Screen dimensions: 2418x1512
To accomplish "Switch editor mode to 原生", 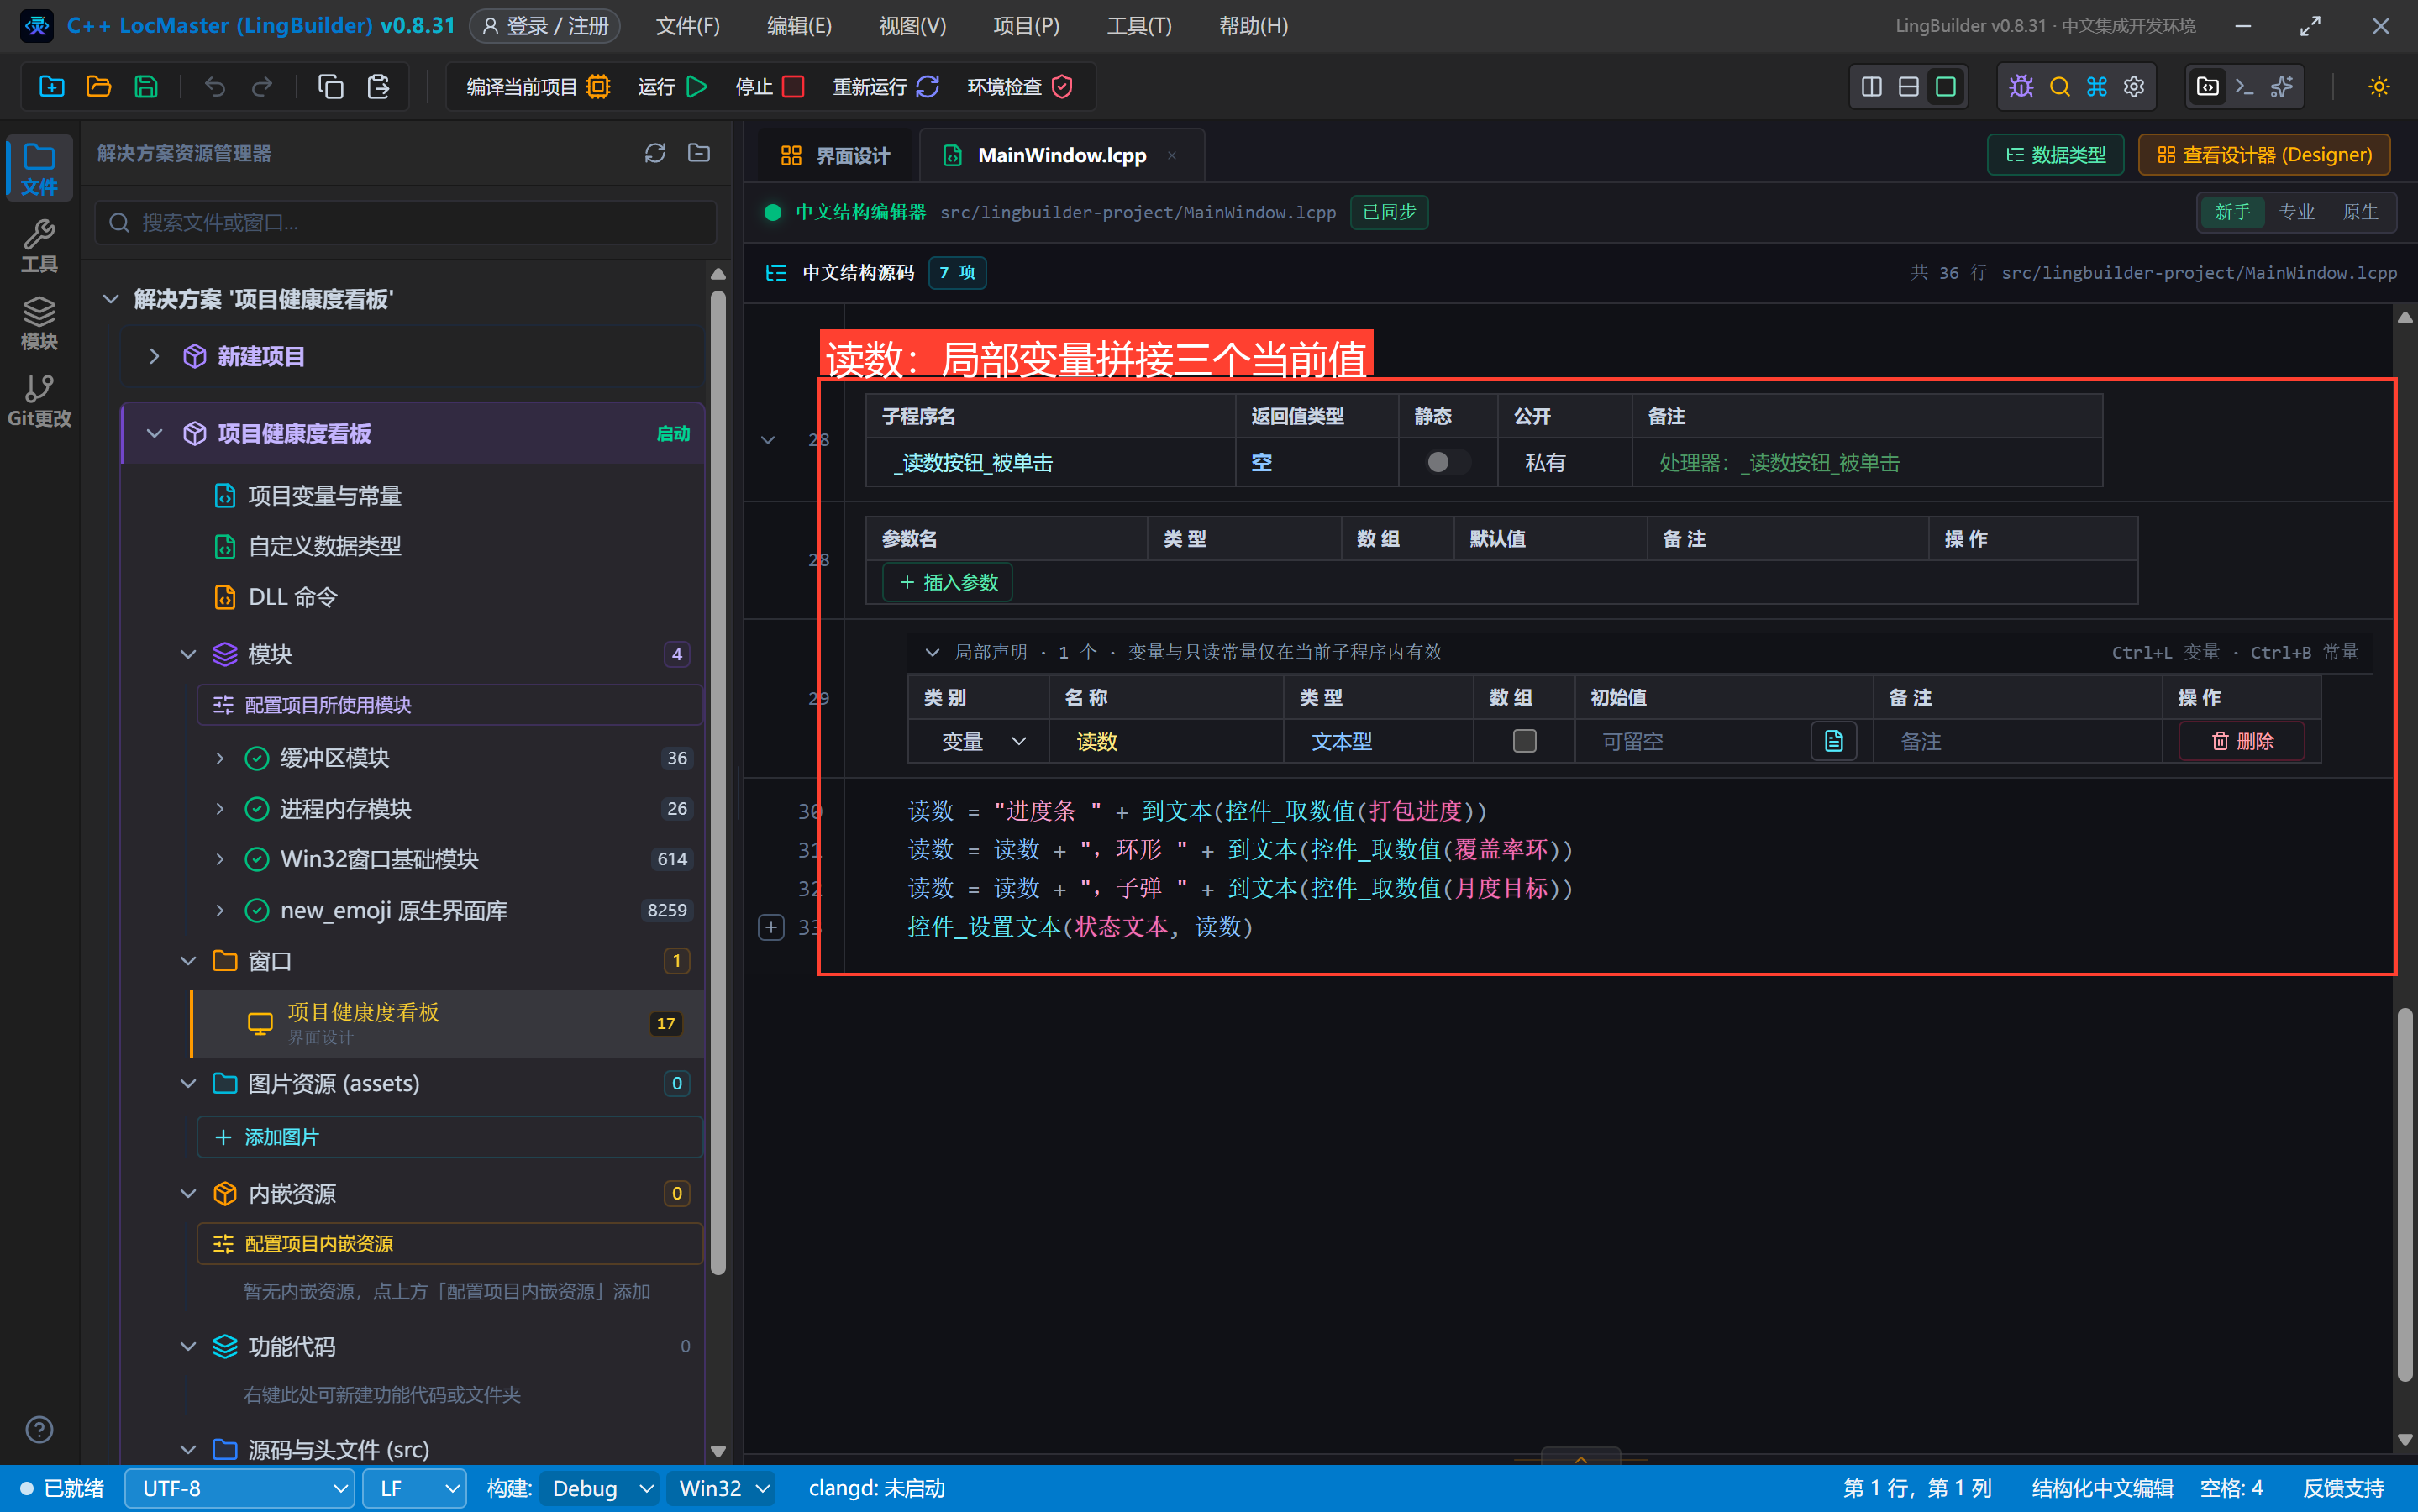I will 2360,212.
